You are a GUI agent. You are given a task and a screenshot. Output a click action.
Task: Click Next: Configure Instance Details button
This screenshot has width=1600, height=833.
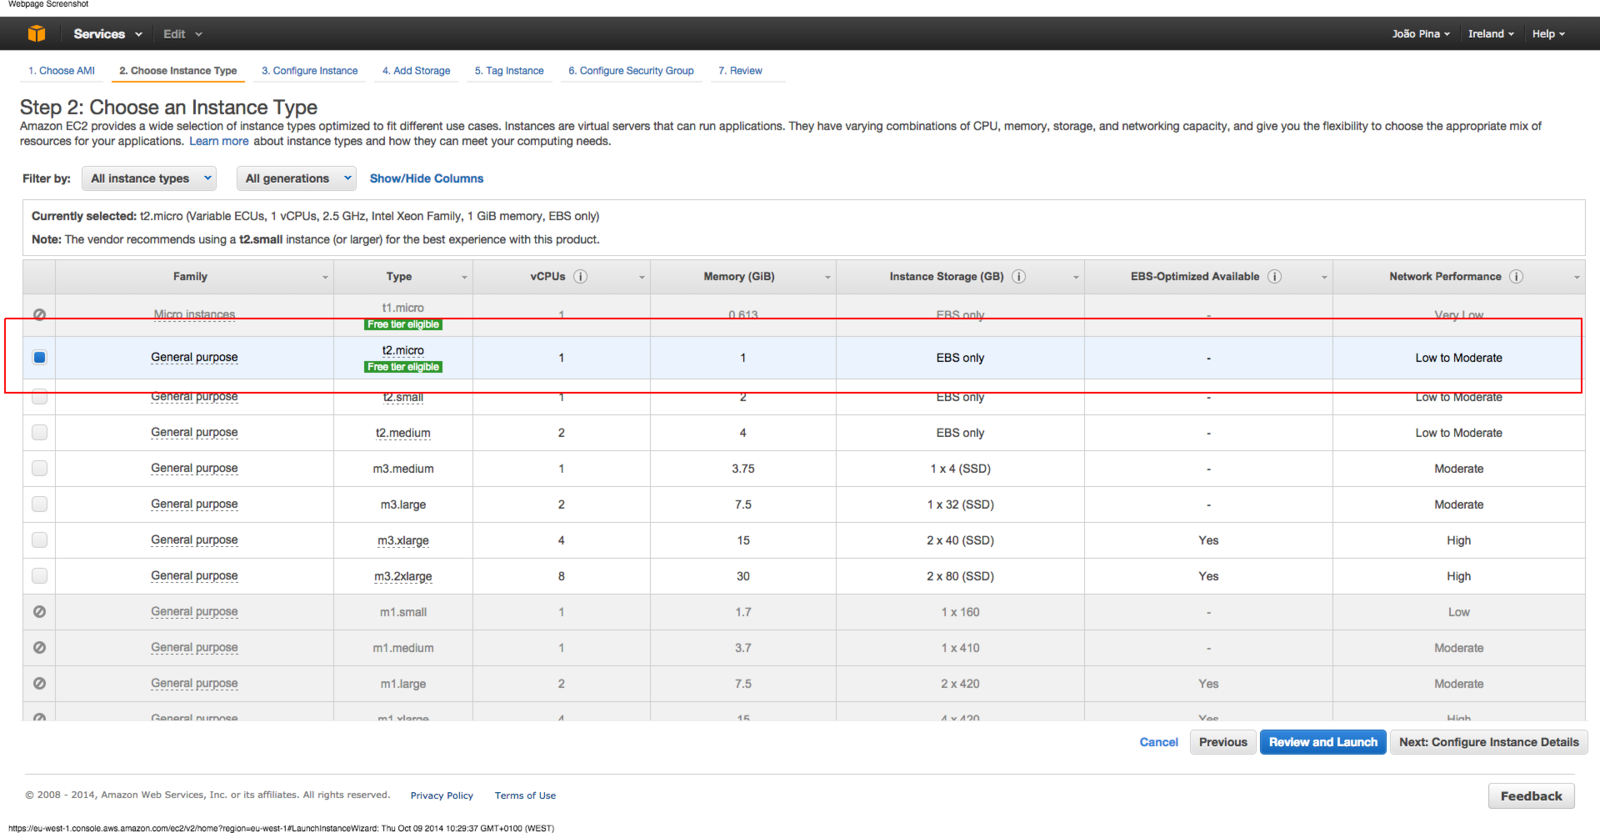point(1489,742)
